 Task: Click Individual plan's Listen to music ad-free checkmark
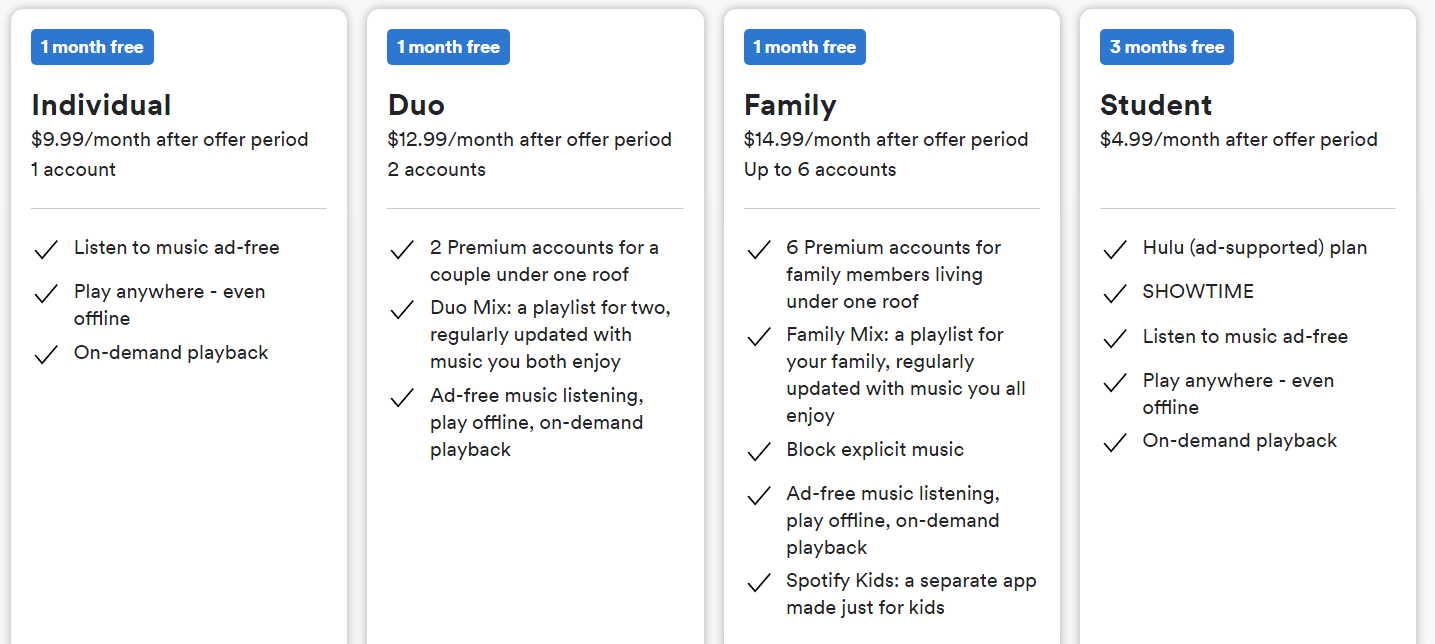coord(46,249)
